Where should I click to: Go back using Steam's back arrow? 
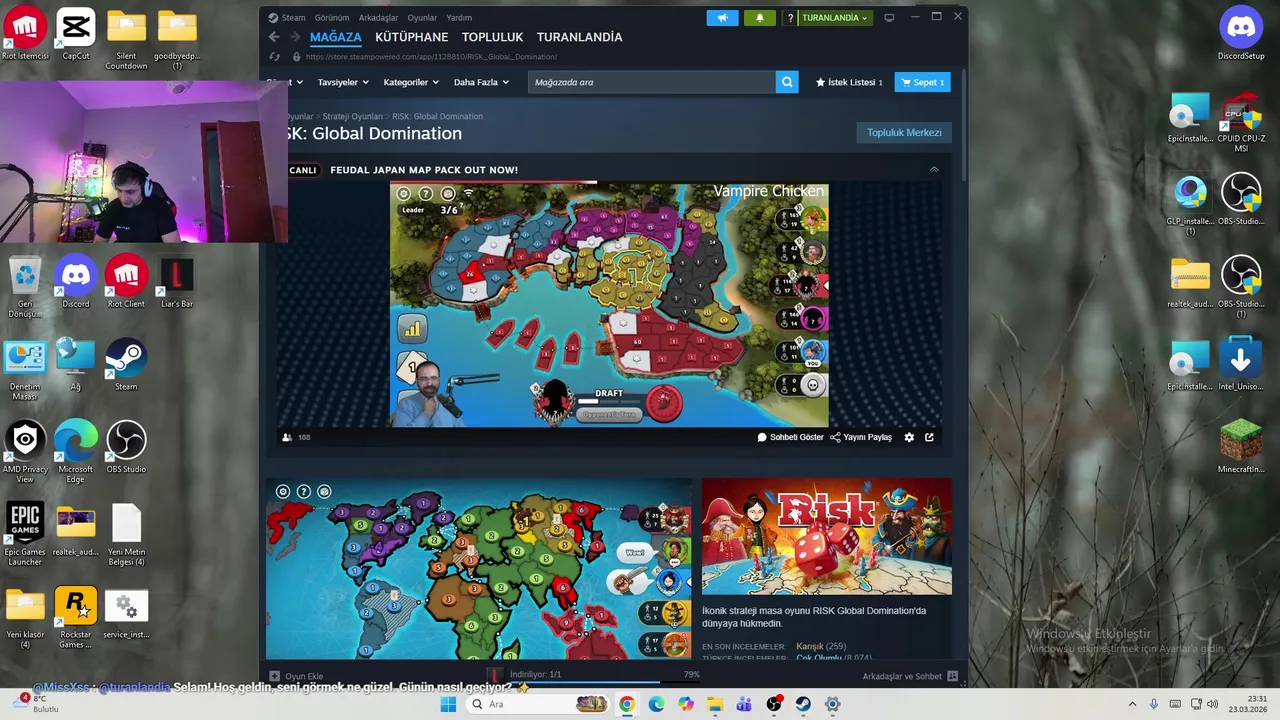click(274, 37)
